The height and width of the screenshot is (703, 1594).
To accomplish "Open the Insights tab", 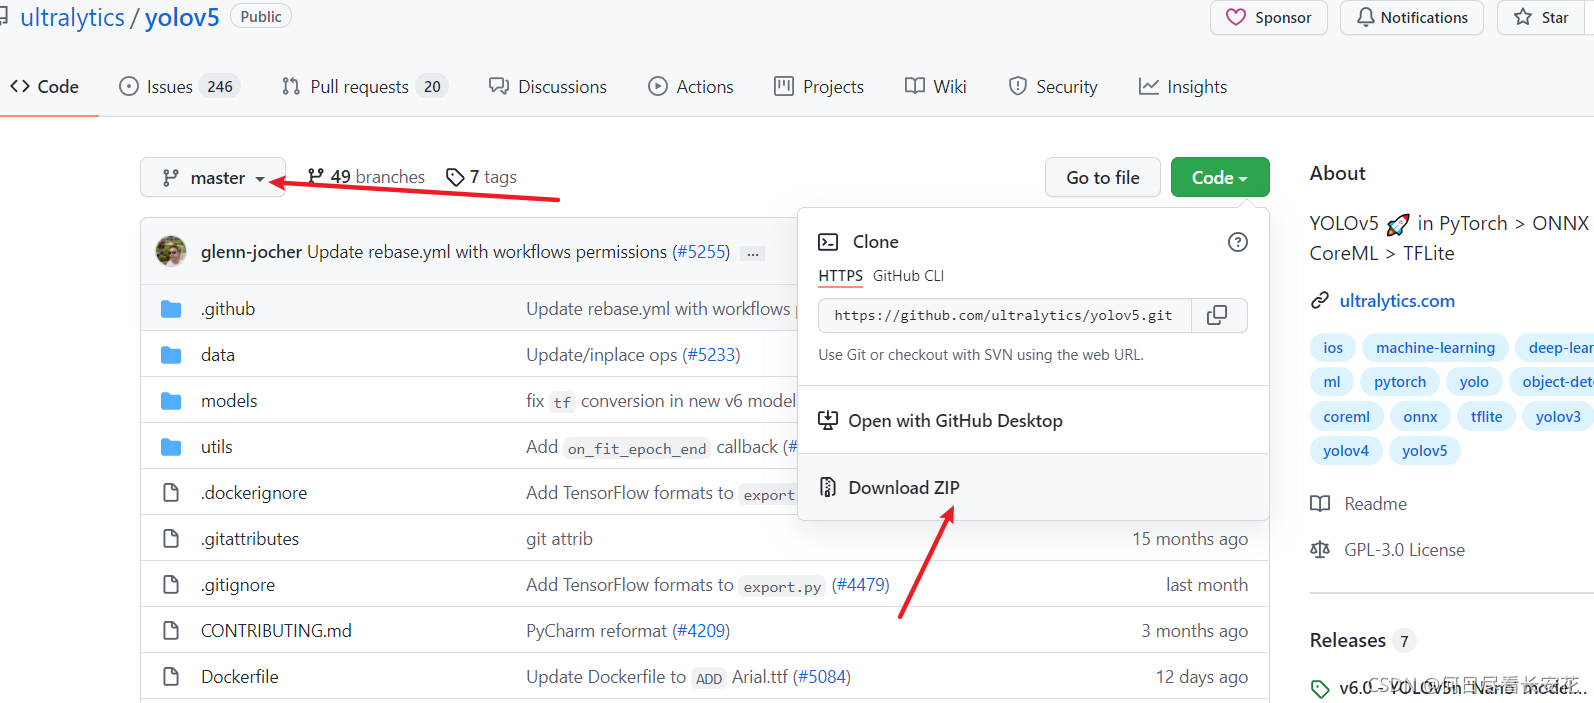I will tap(1183, 87).
